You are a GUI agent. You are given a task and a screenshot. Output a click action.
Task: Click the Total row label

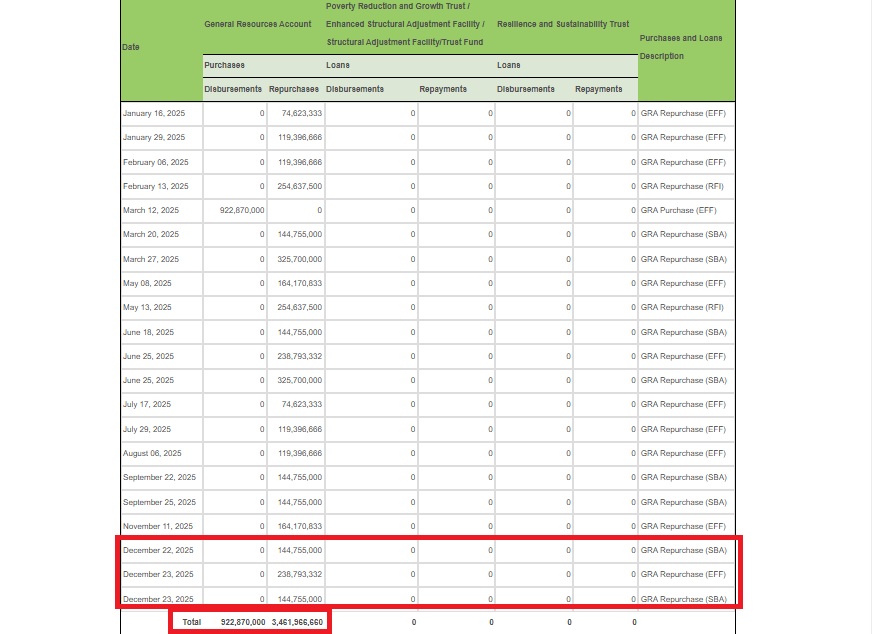pyautogui.click(x=190, y=622)
